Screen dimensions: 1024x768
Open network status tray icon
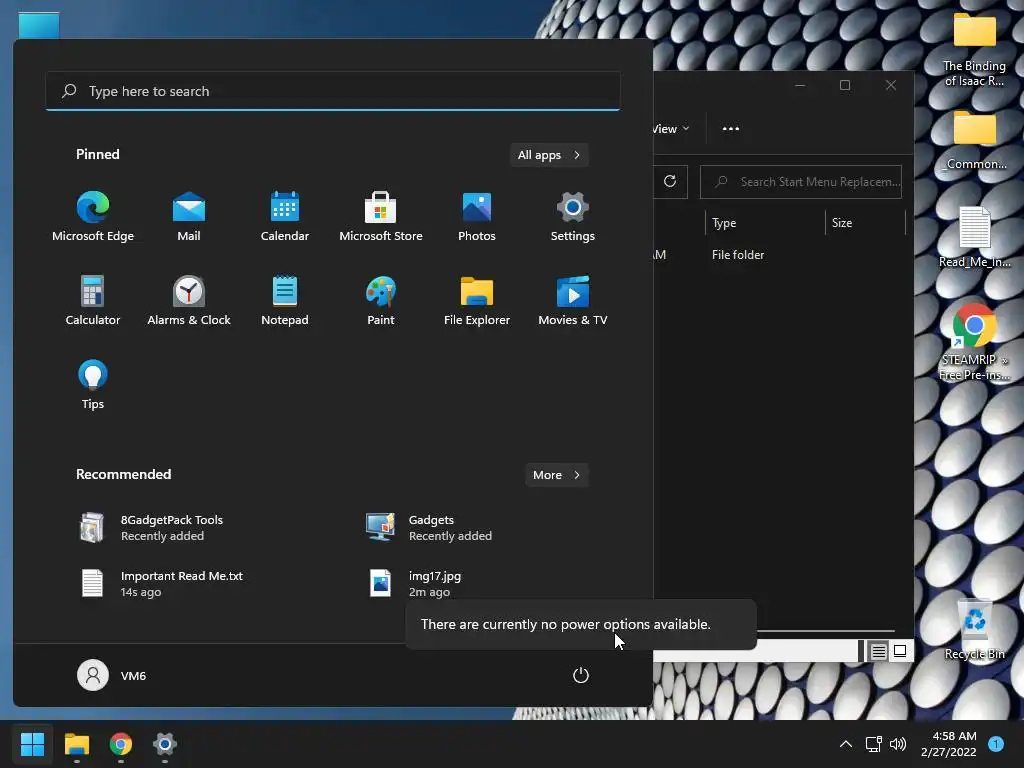pos(873,744)
